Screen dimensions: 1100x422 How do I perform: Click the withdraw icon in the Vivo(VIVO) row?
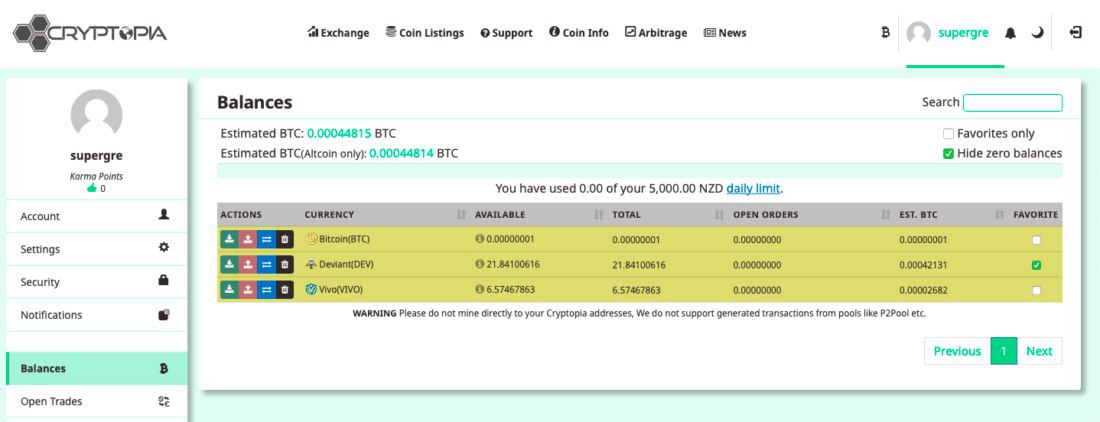pos(248,290)
